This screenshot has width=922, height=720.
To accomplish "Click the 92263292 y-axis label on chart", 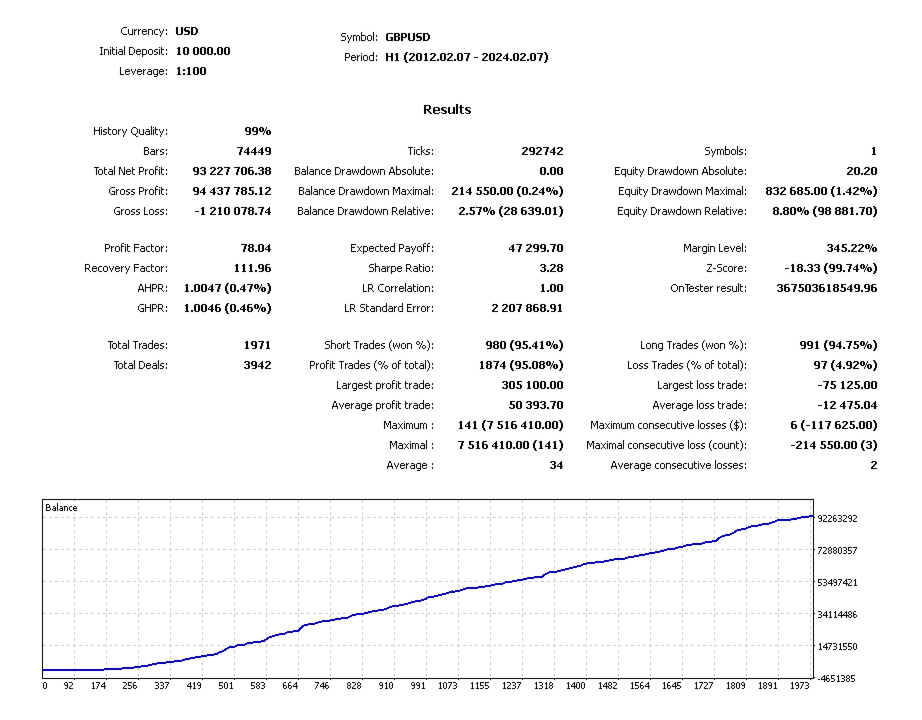I will (837, 519).
